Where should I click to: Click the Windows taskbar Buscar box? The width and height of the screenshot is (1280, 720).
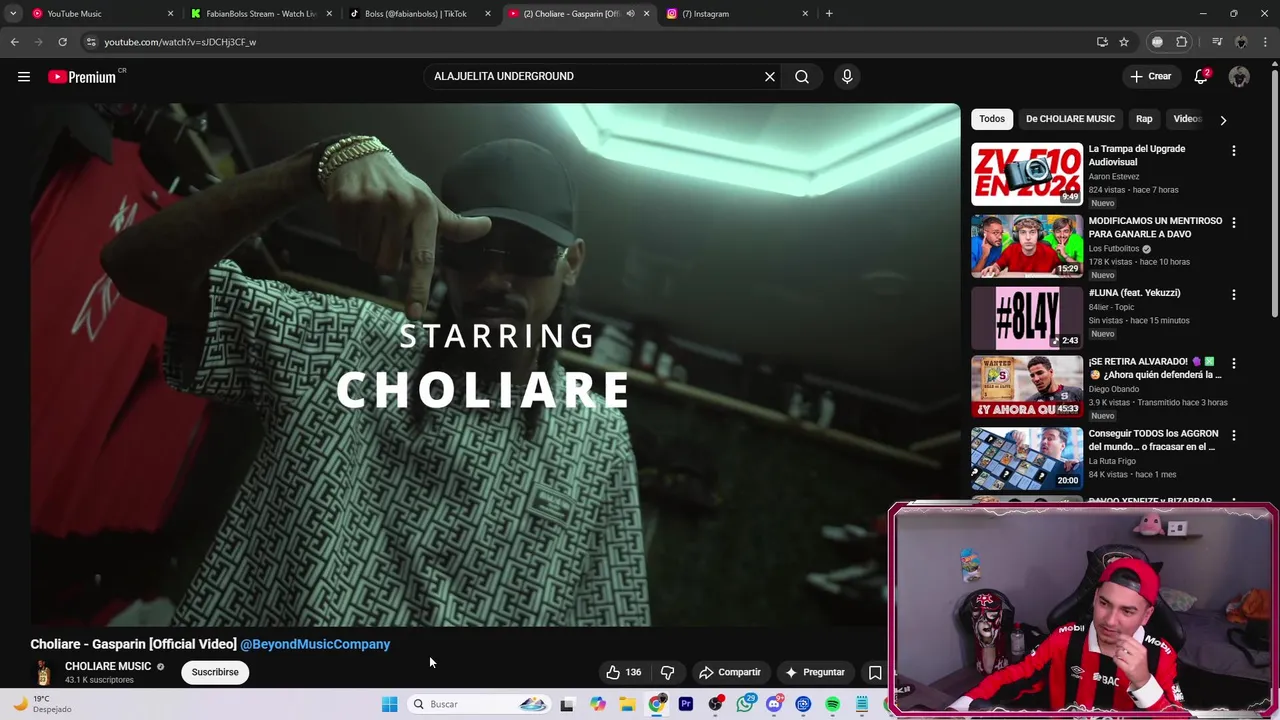(479, 704)
